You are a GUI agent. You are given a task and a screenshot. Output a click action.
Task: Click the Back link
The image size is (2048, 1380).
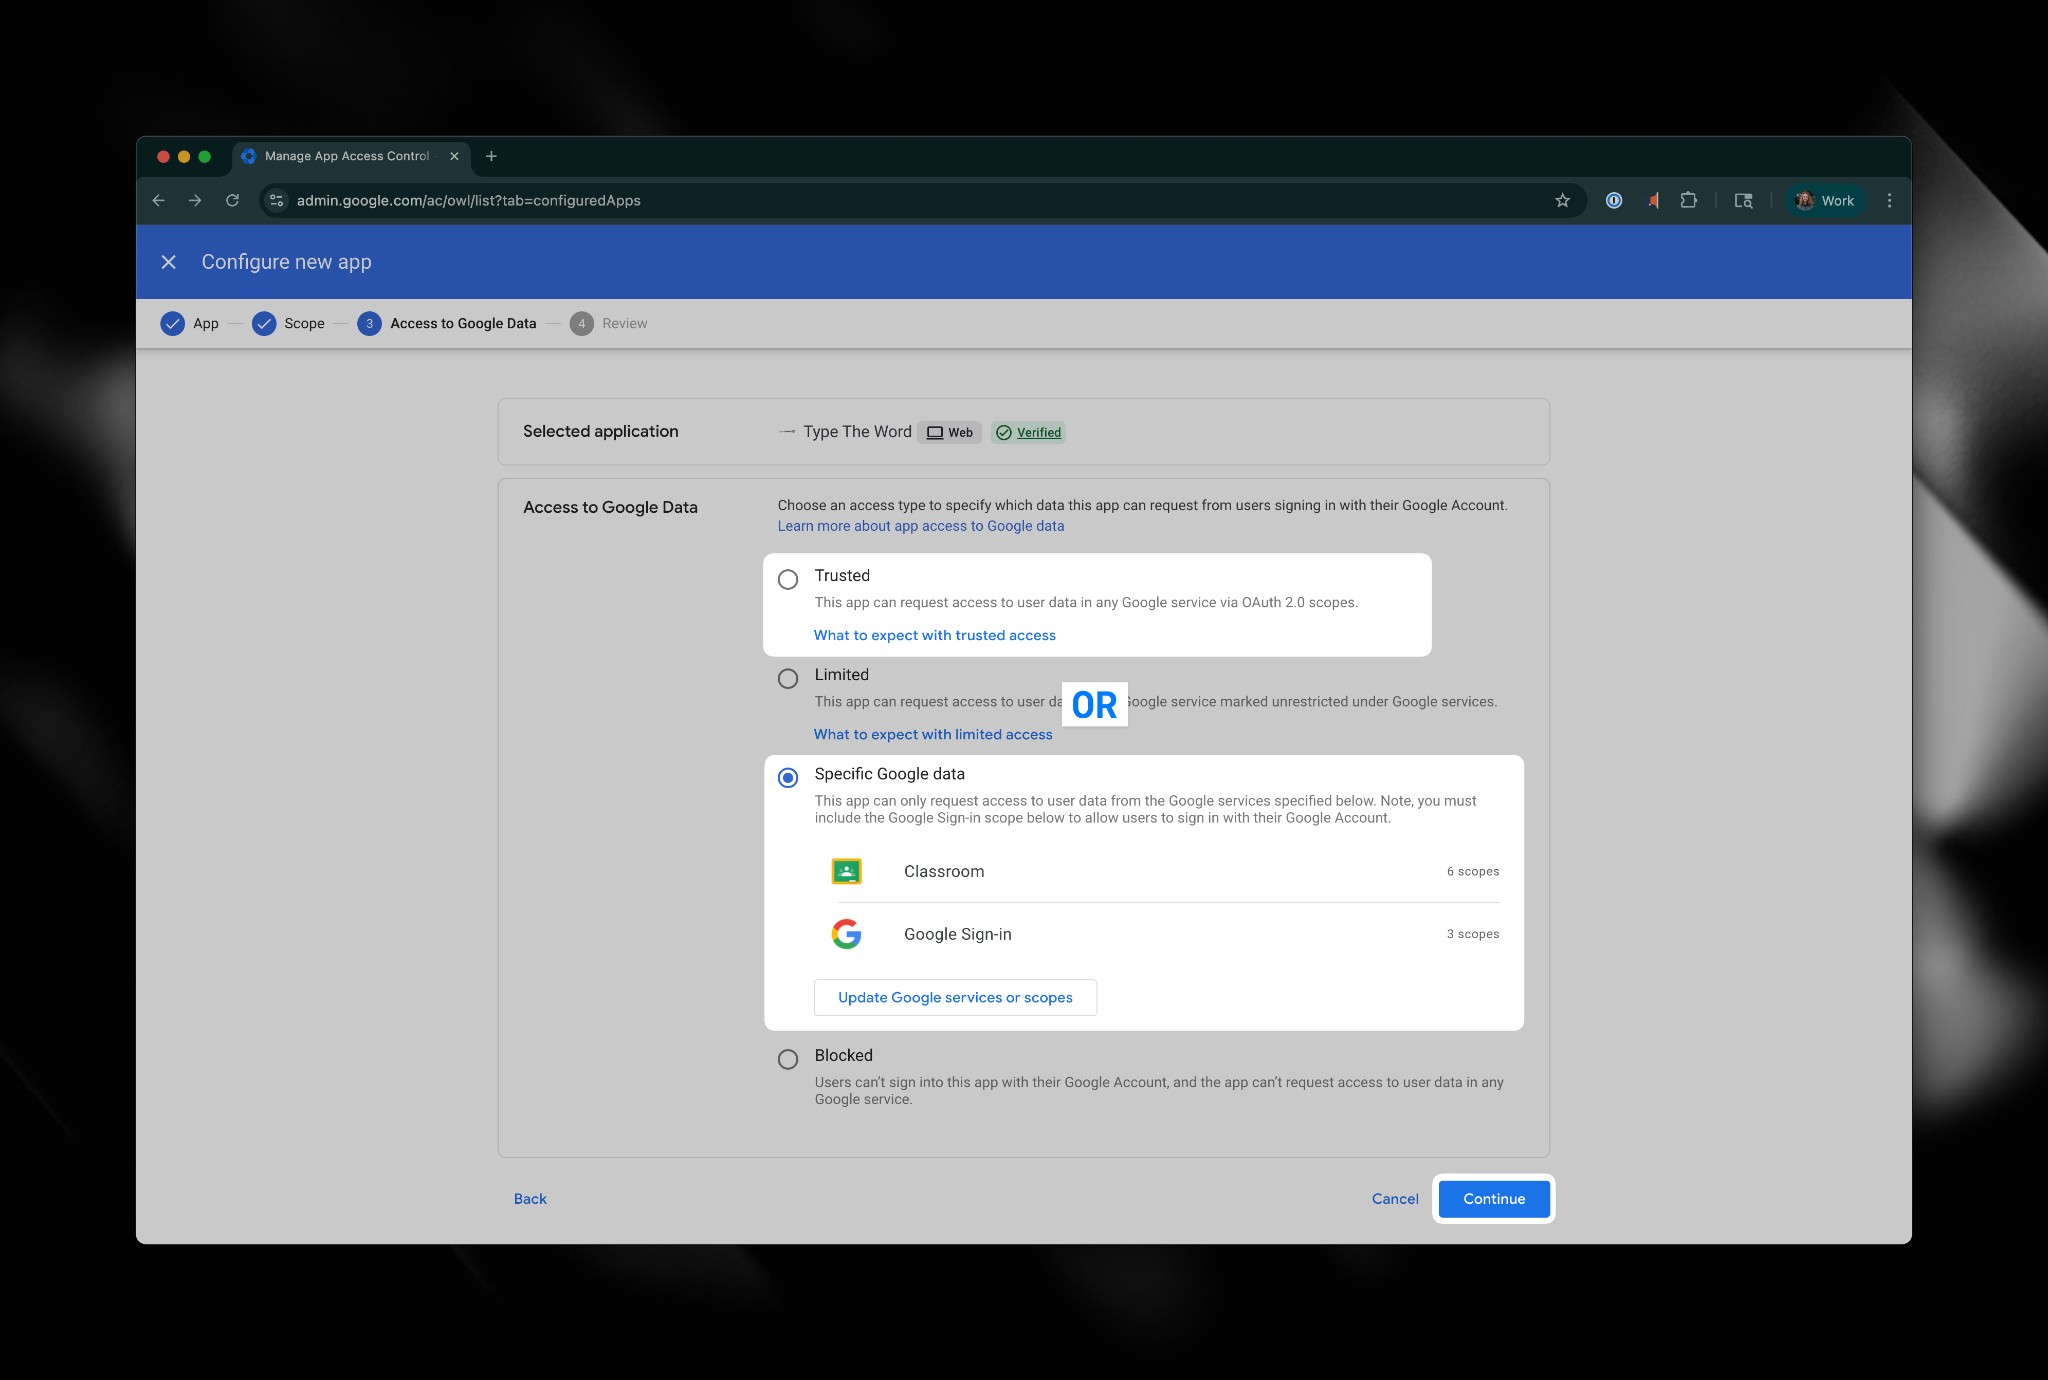530,1199
